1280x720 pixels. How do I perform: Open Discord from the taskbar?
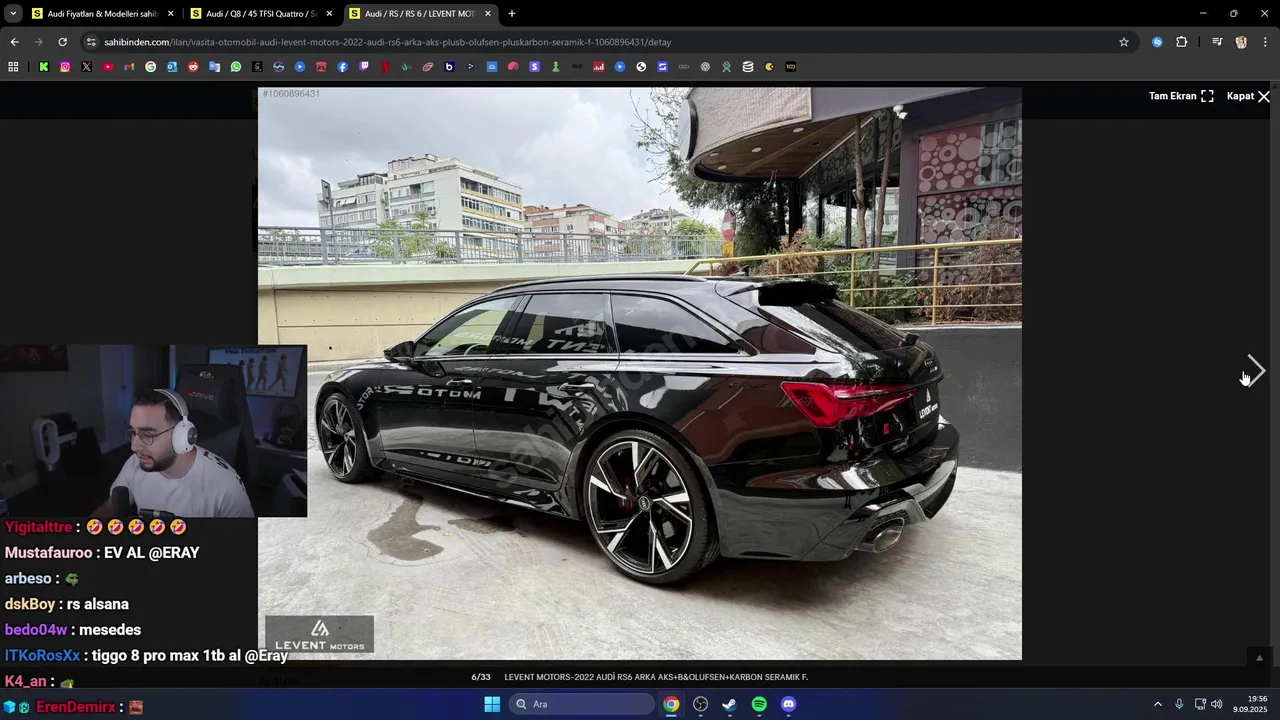pyautogui.click(x=788, y=704)
